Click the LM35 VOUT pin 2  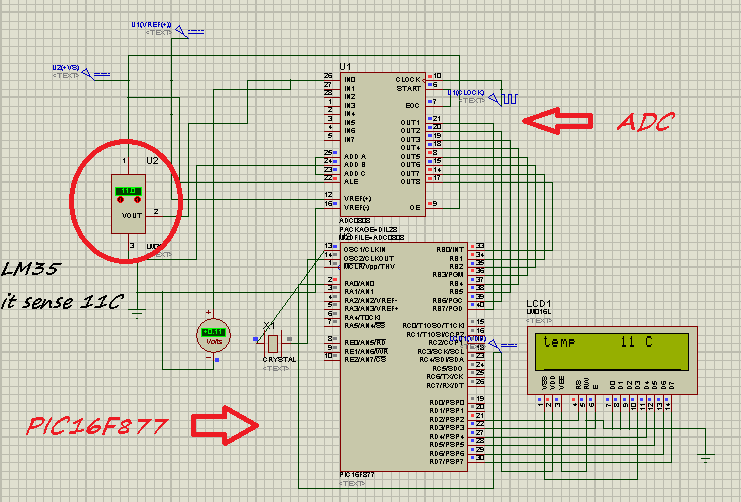pos(156,212)
